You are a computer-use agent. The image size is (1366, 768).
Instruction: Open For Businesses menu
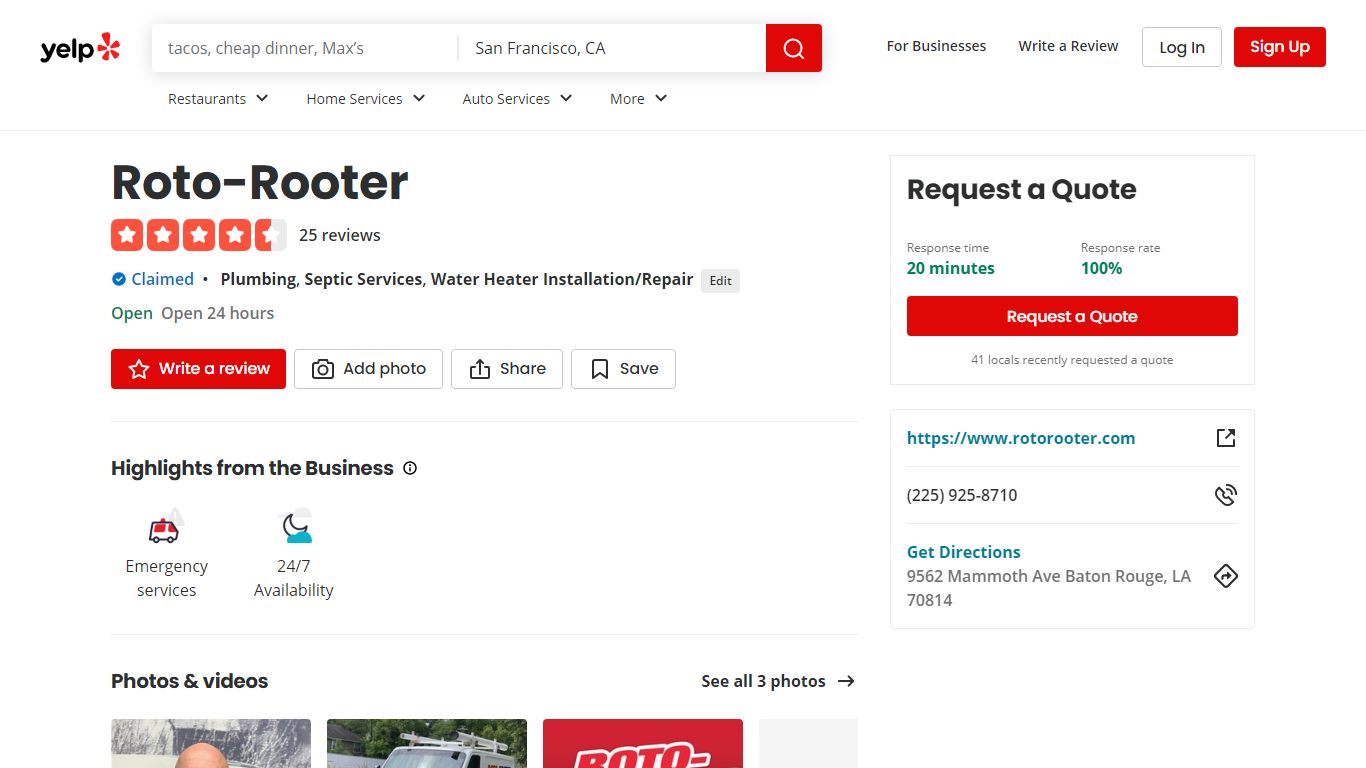(x=936, y=46)
